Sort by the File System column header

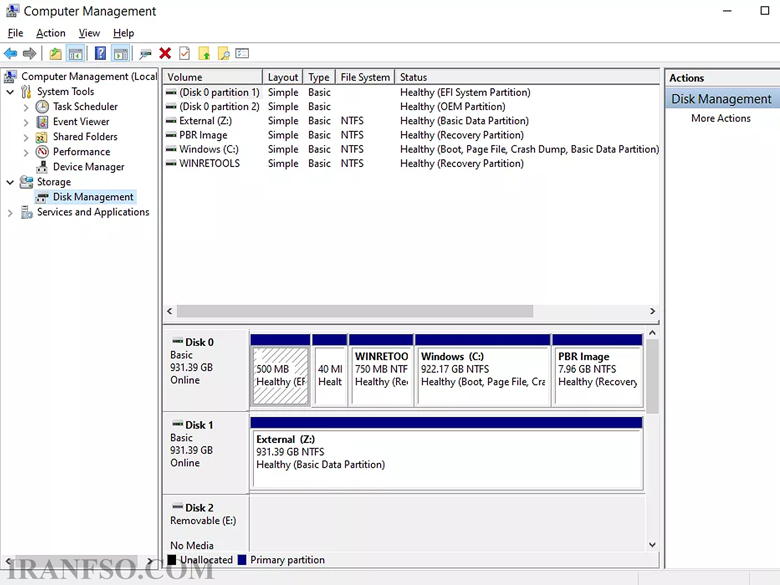coord(365,77)
